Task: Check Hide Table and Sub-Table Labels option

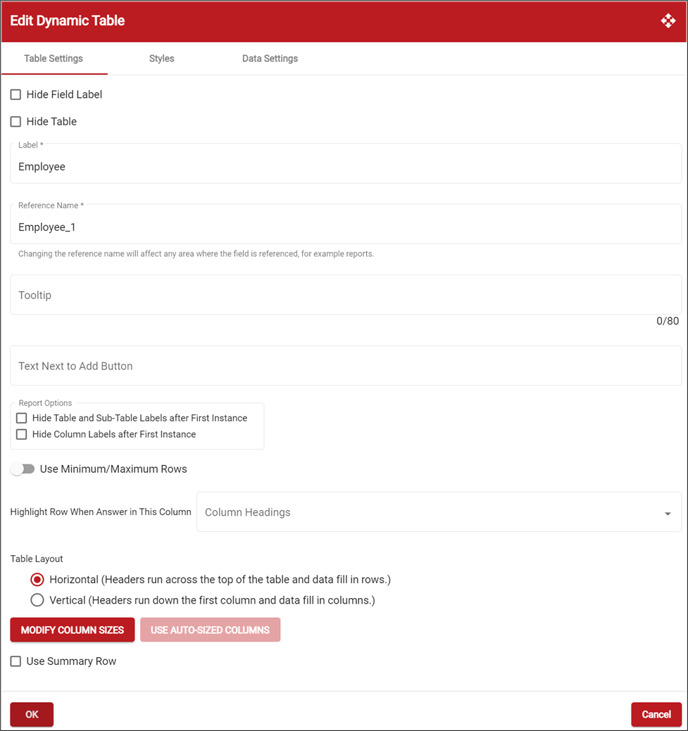Action: 22,418
